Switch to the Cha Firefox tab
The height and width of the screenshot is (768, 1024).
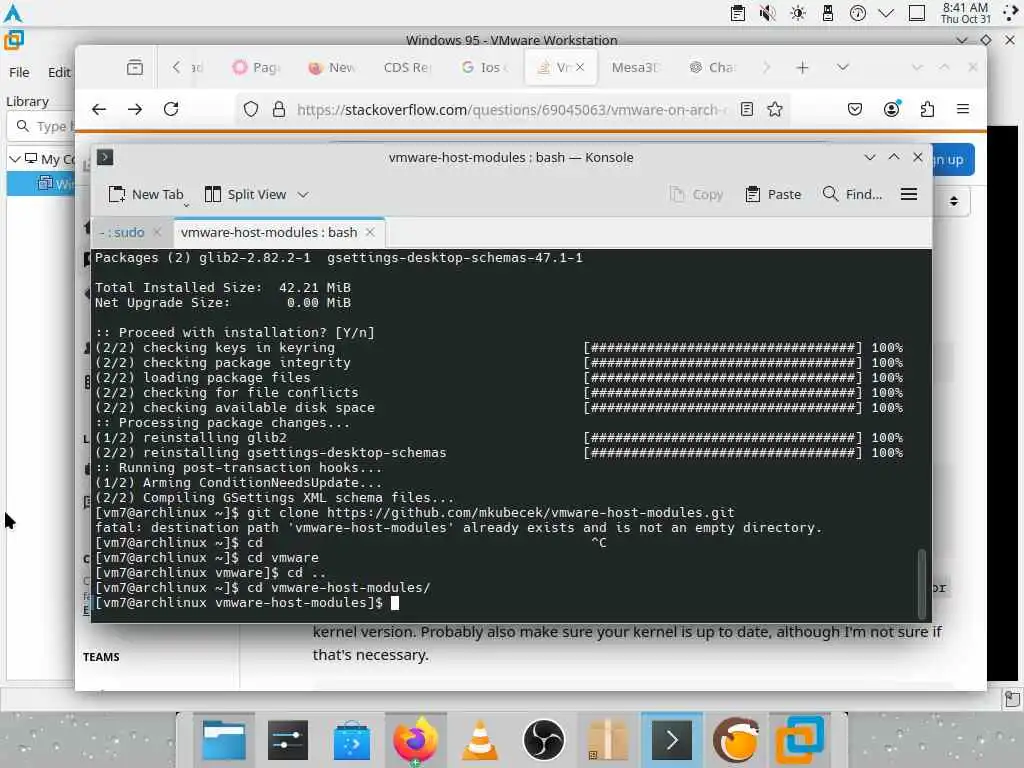pyautogui.click(x=712, y=67)
